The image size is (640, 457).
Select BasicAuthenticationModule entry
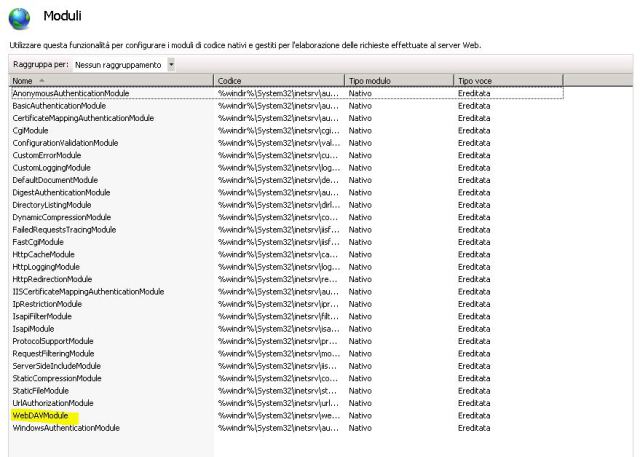tap(59, 106)
